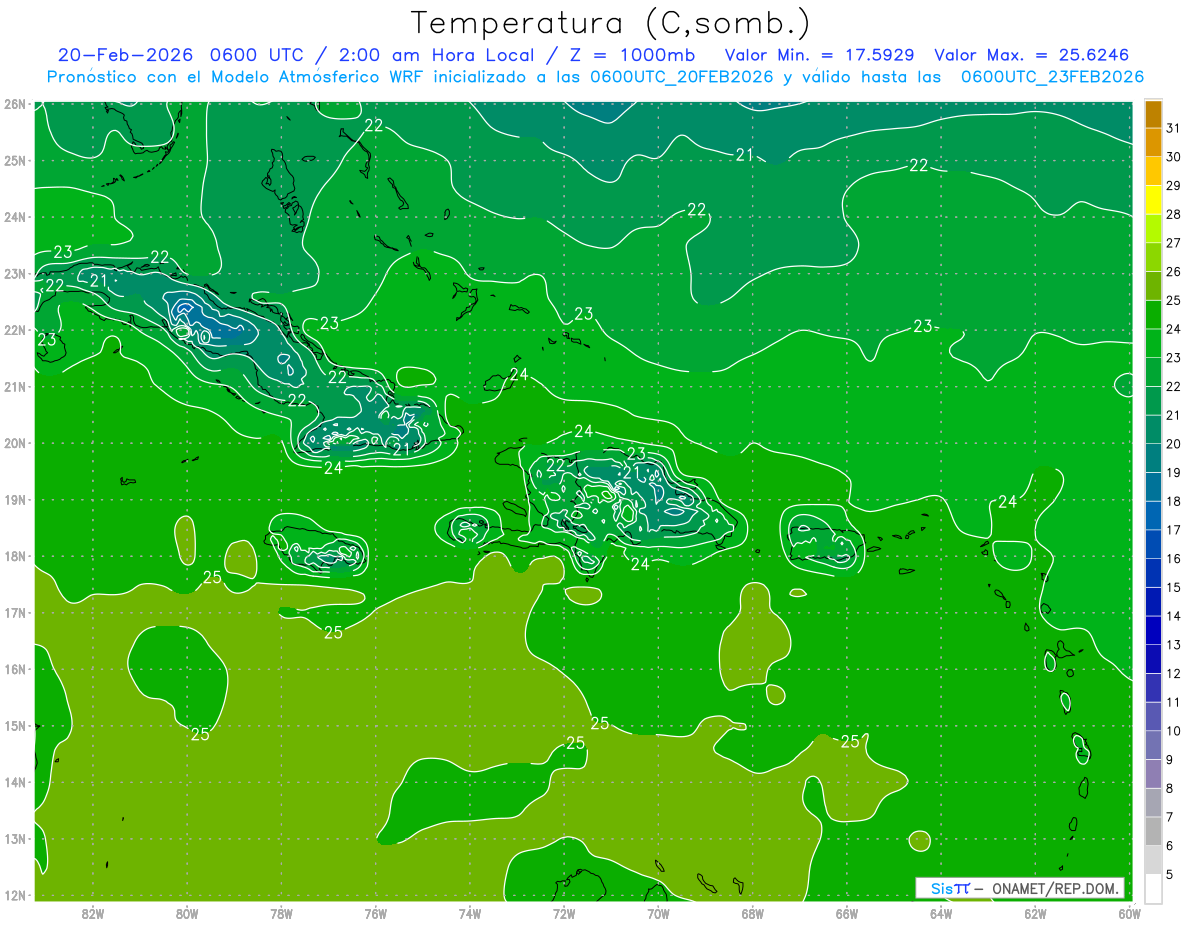This screenshot has width=1200, height=927.
Task: Click the "60W" longitude axis label
Action: (x=1129, y=913)
